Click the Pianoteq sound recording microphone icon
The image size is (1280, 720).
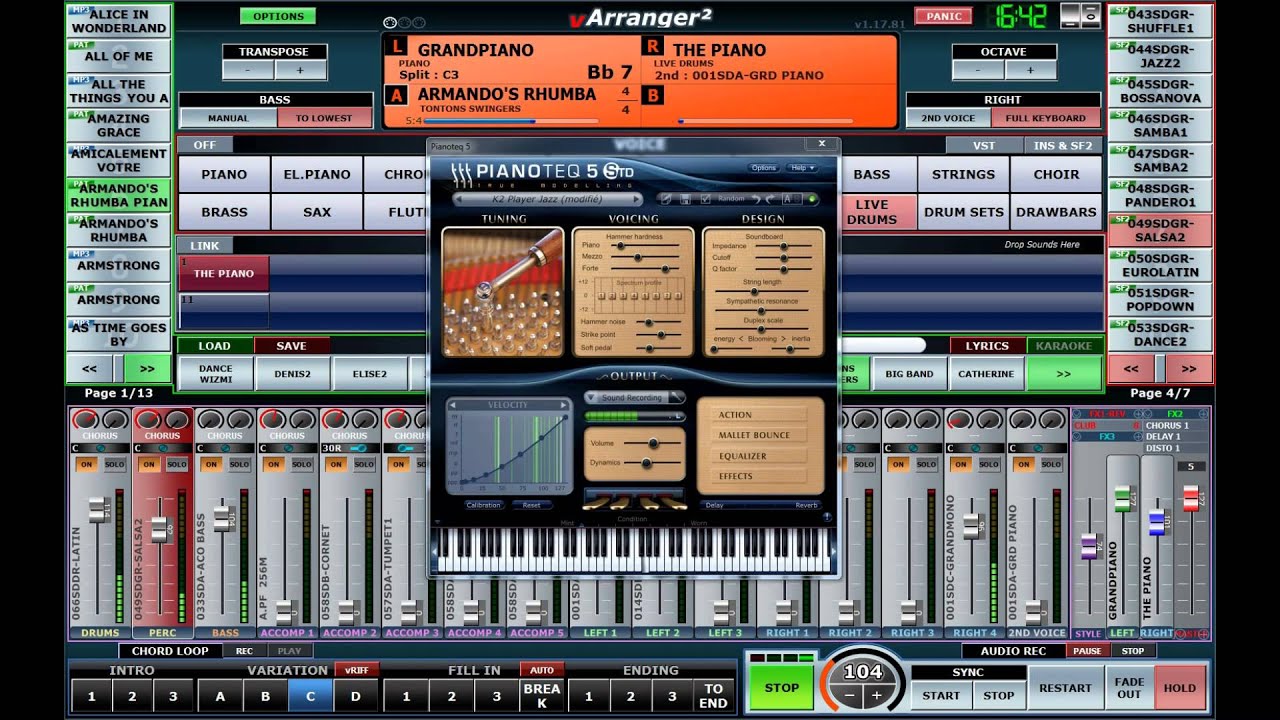tap(675, 397)
